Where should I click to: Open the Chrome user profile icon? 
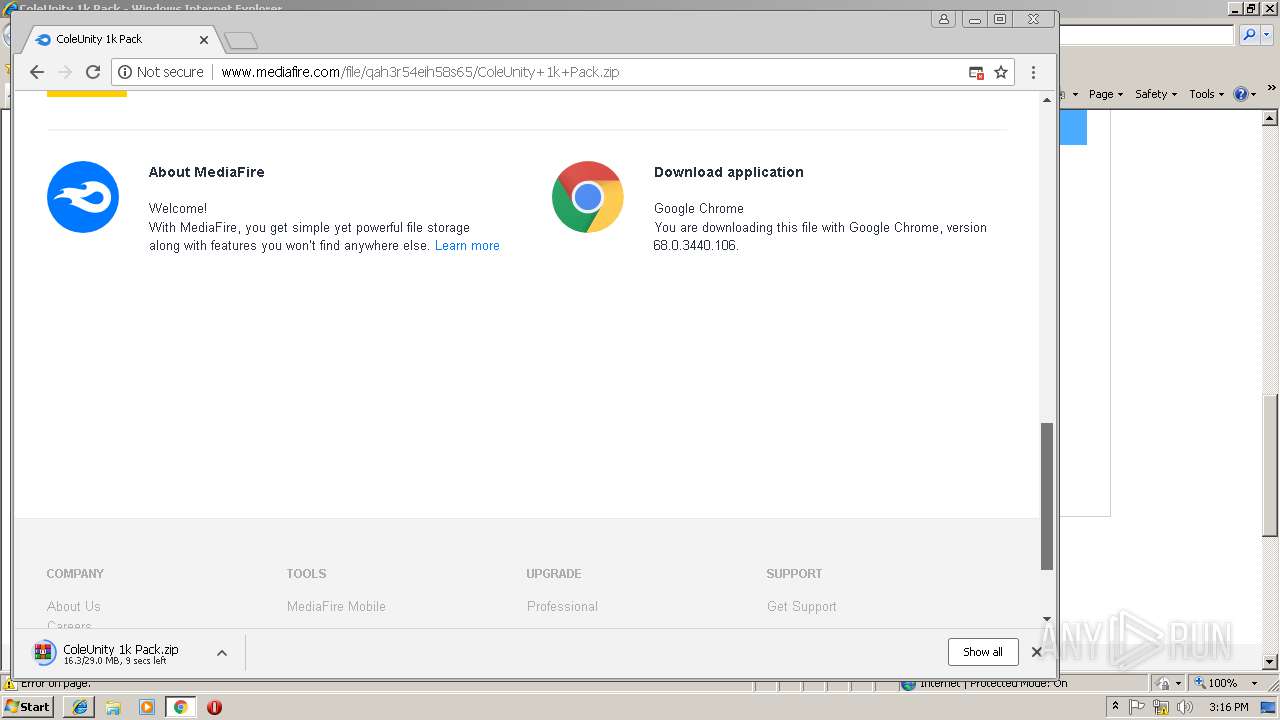[x=943, y=19]
